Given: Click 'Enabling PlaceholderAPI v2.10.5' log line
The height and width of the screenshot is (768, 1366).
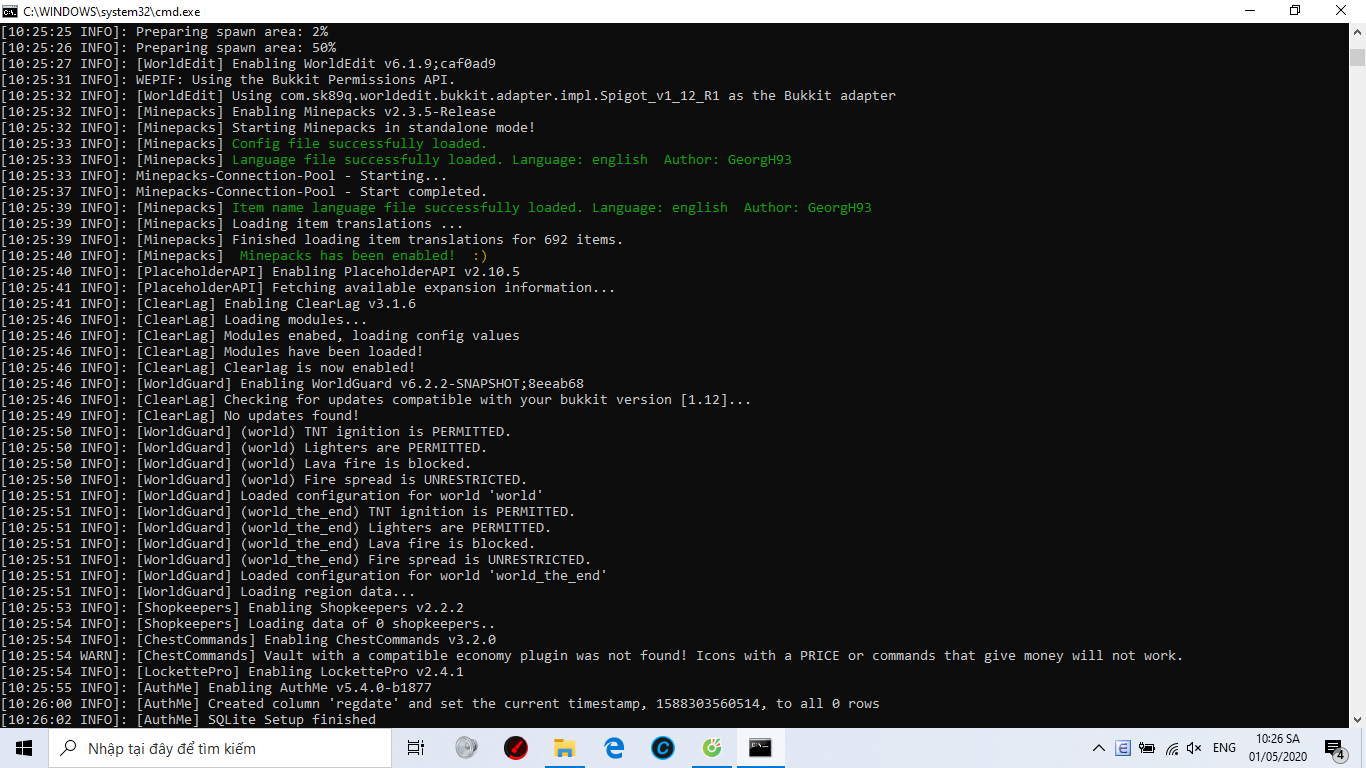Looking at the screenshot, I should click(260, 272).
